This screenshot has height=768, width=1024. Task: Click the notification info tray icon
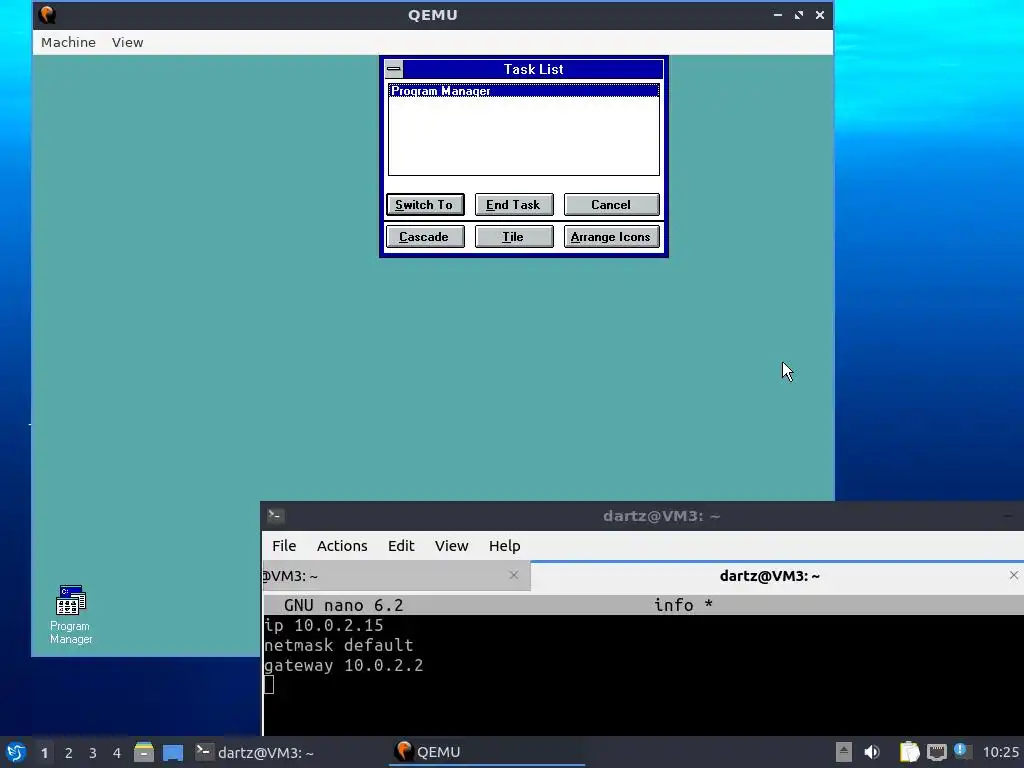point(961,751)
